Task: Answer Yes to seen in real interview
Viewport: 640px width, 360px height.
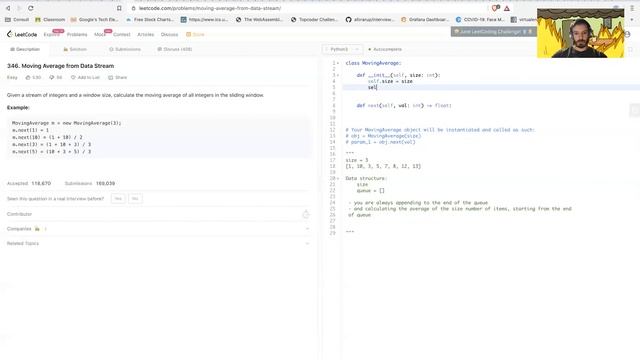Action: tap(118, 199)
